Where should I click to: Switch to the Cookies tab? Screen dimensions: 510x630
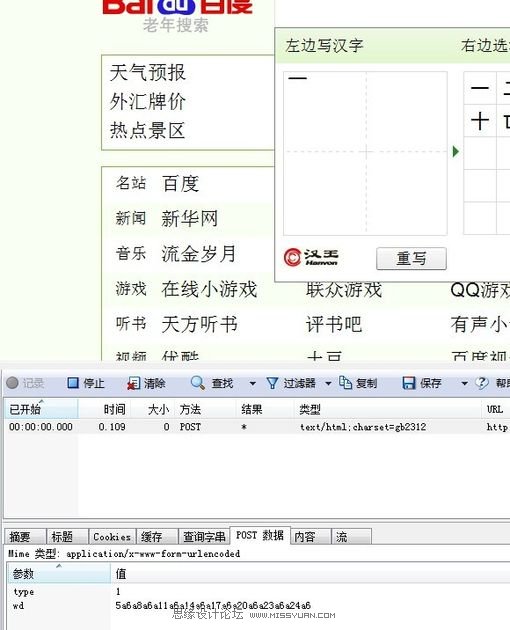112,537
